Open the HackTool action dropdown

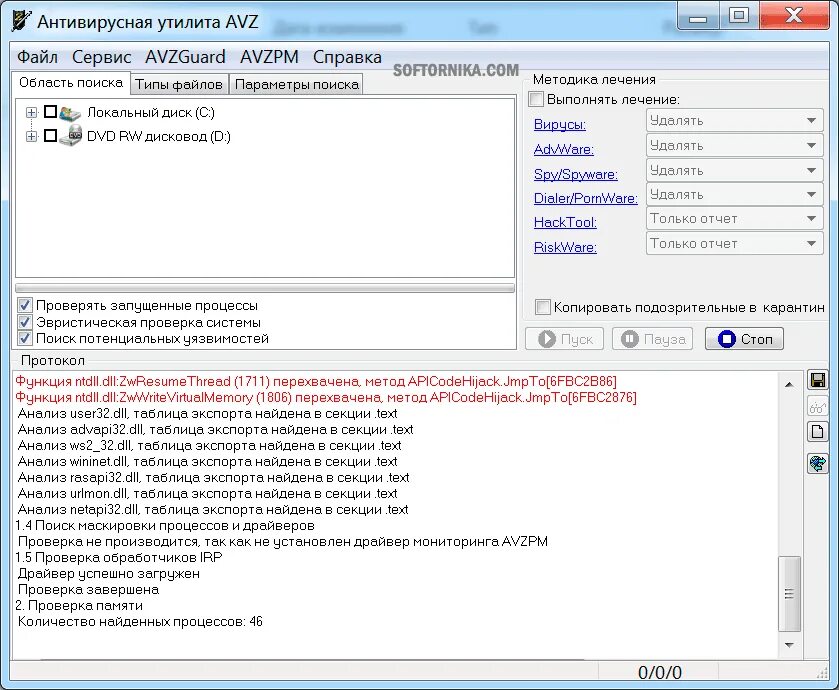pyautogui.click(x=734, y=219)
